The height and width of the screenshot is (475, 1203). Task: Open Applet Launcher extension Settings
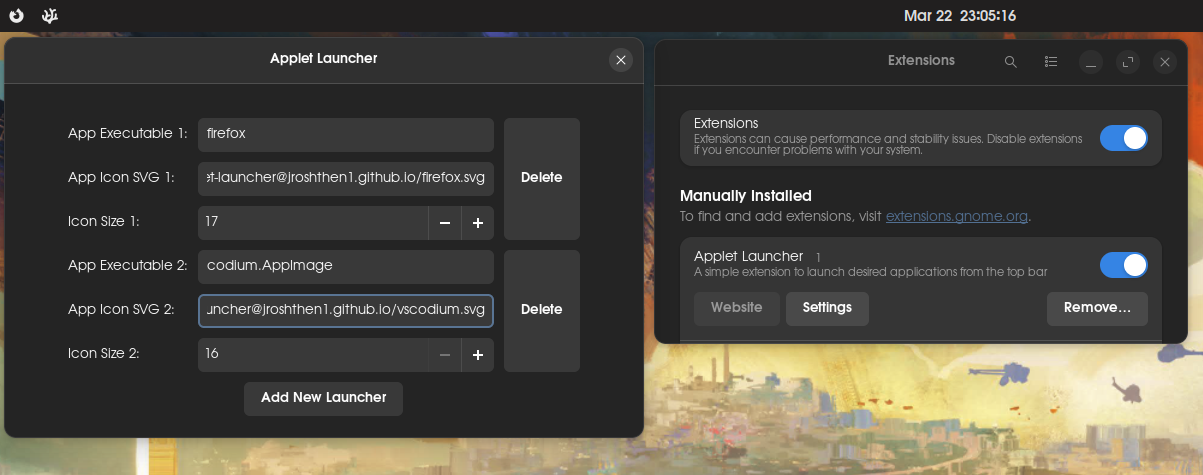(x=827, y=308)
